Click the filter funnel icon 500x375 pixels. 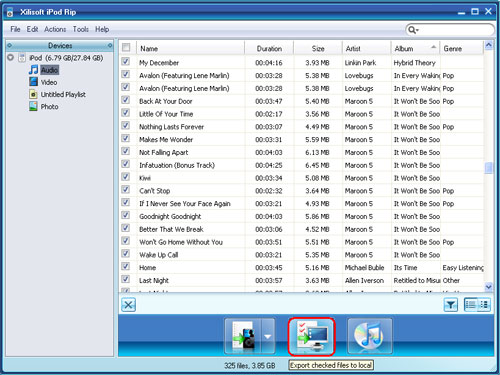click(x=451, y=305)
